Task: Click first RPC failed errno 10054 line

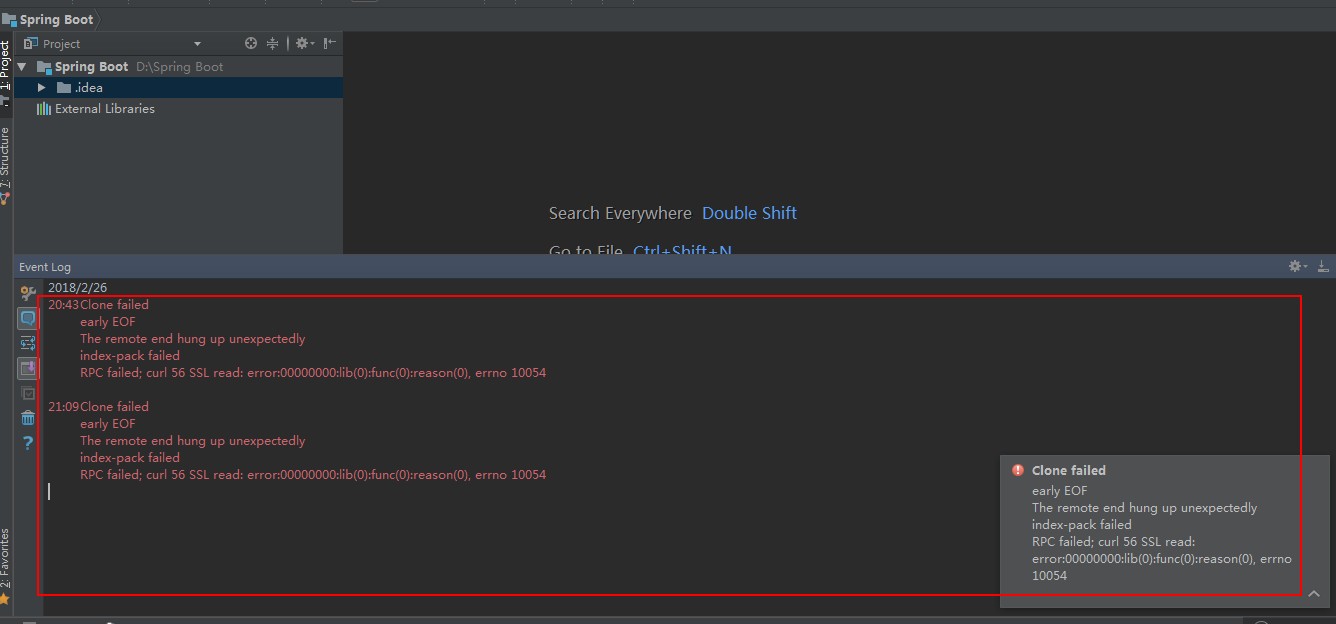Action: pyautogui.click(x=313, y=372)
